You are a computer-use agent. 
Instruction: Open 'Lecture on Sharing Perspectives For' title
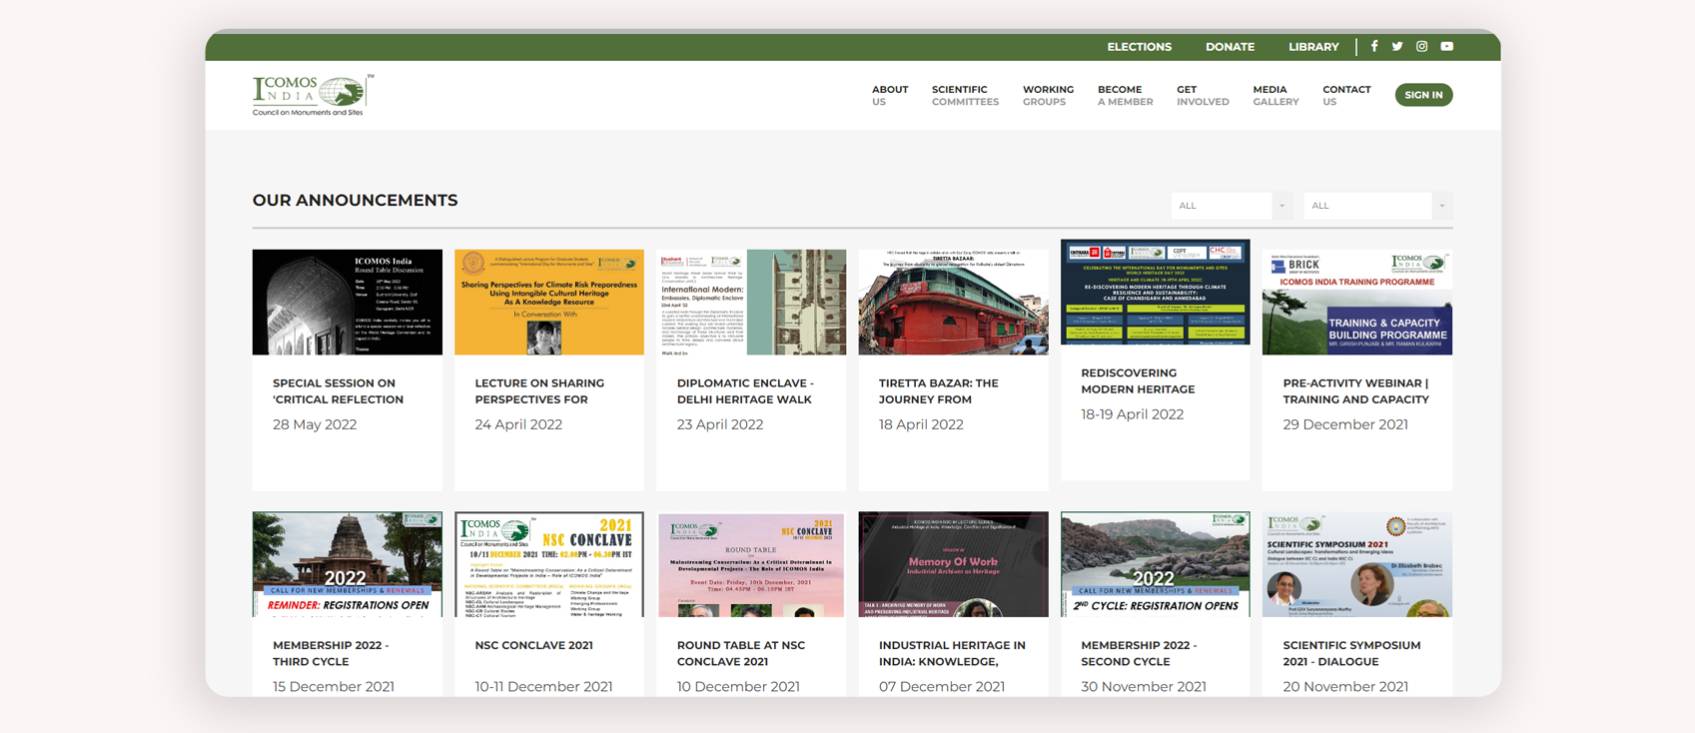[x=539, y=391]
